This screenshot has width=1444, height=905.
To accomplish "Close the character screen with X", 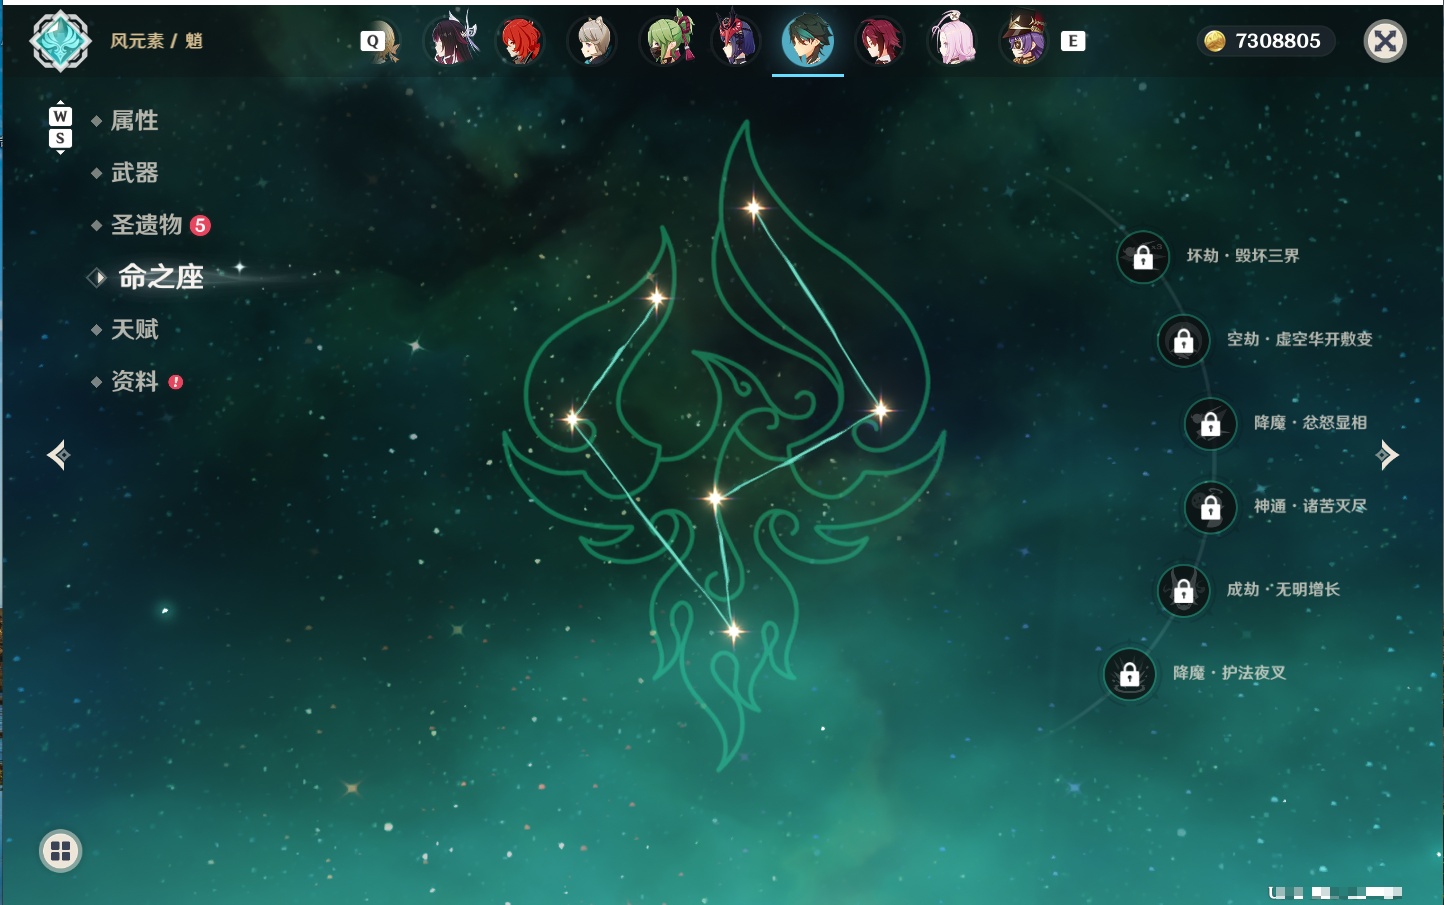I will [1385, 41].
